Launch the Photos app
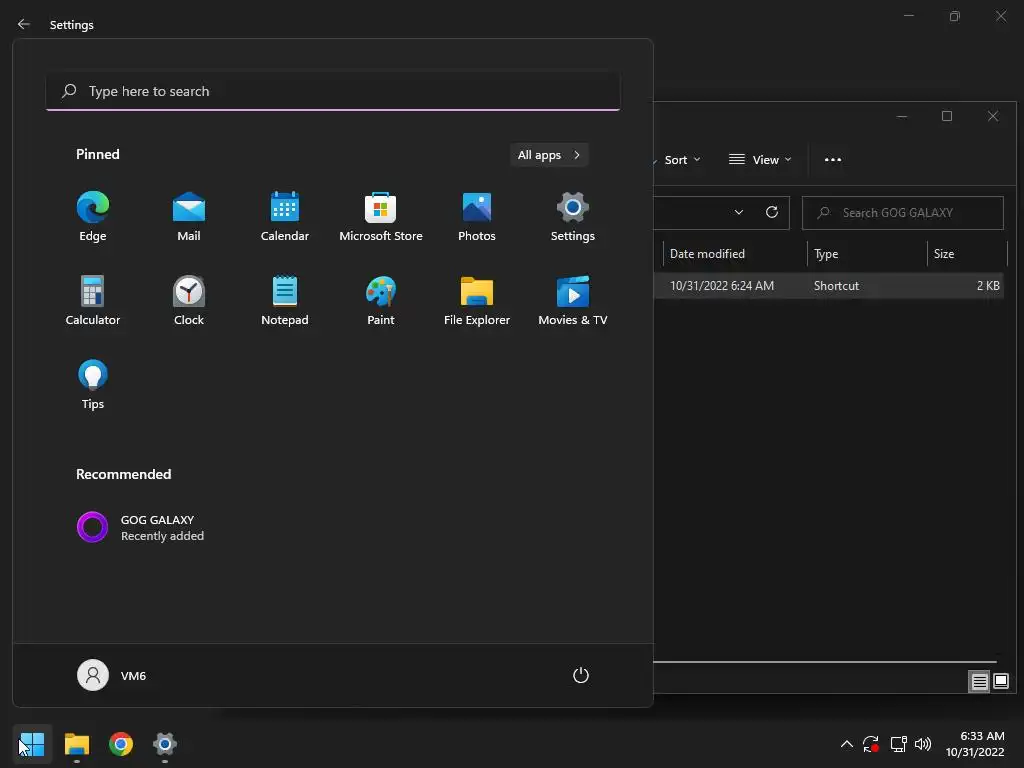This screenshot has height=768, width=1024. pyautogui.click(x=477, y=217)
